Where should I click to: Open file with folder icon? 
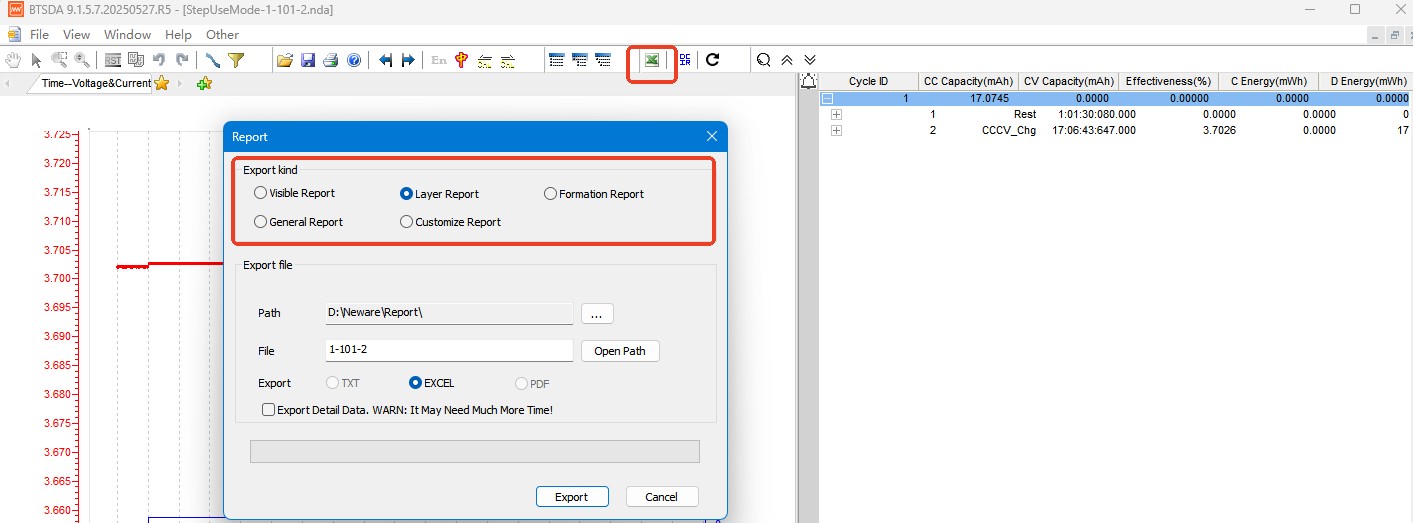point(285,60)
